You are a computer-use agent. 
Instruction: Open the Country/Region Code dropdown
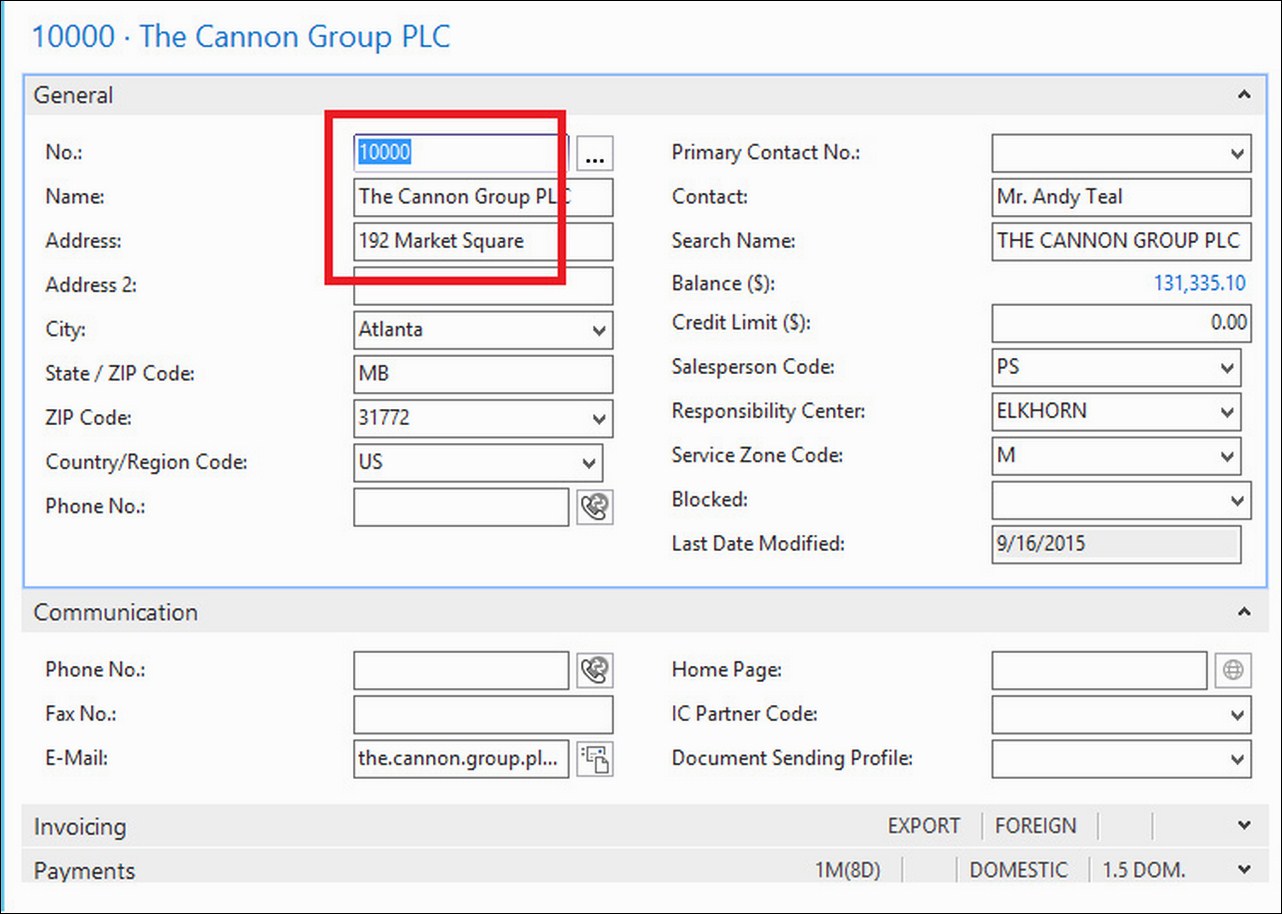[x=589, y=463]
